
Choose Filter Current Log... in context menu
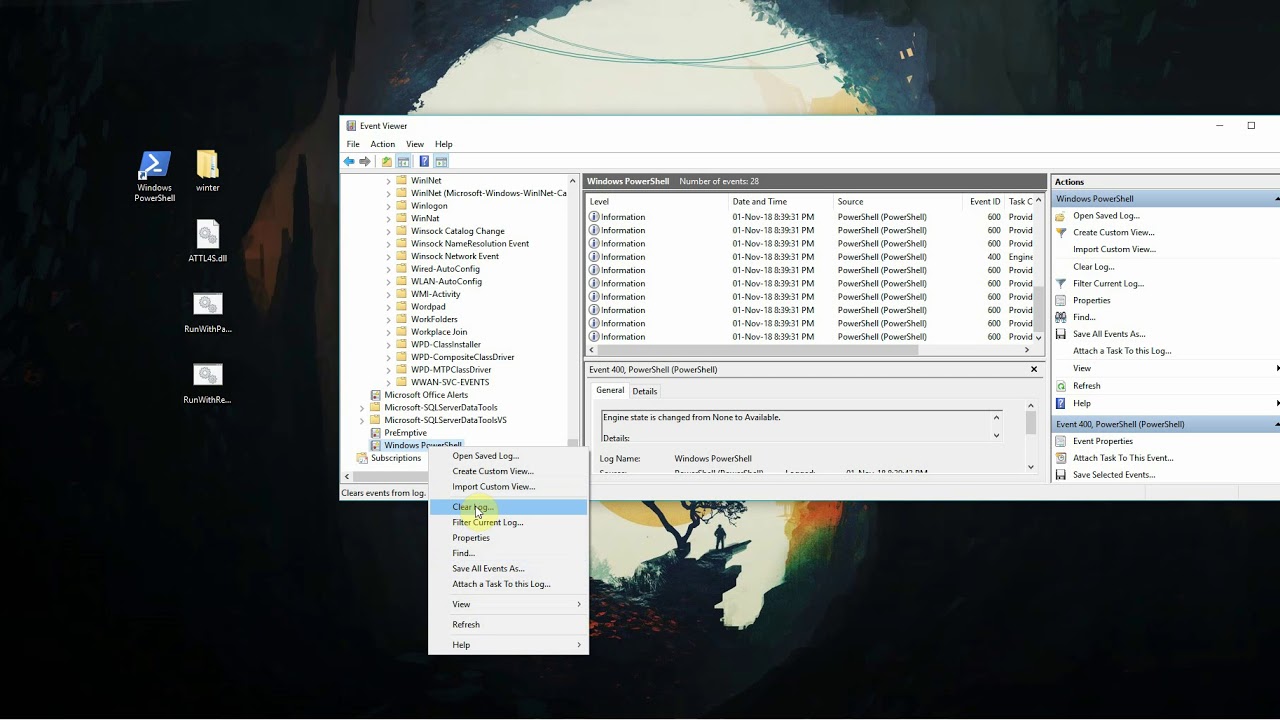pos(508,522)
